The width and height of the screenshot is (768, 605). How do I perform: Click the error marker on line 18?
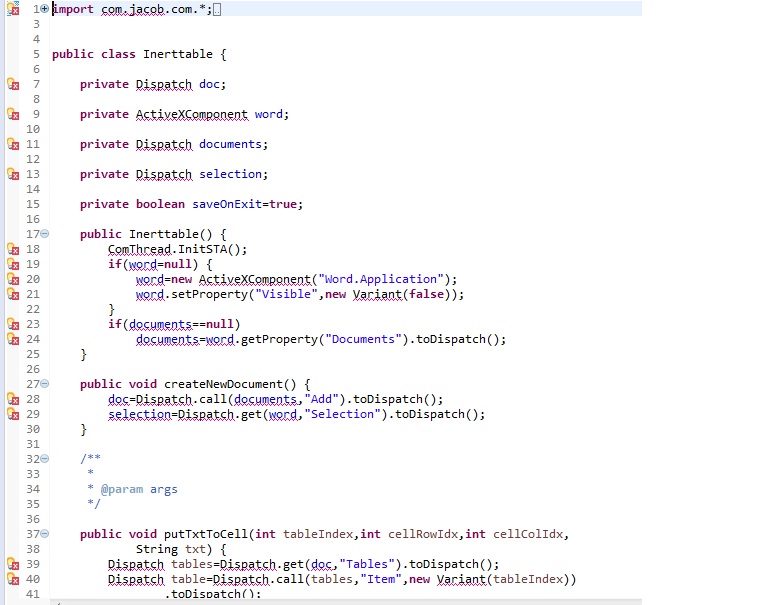coord(13,249)
